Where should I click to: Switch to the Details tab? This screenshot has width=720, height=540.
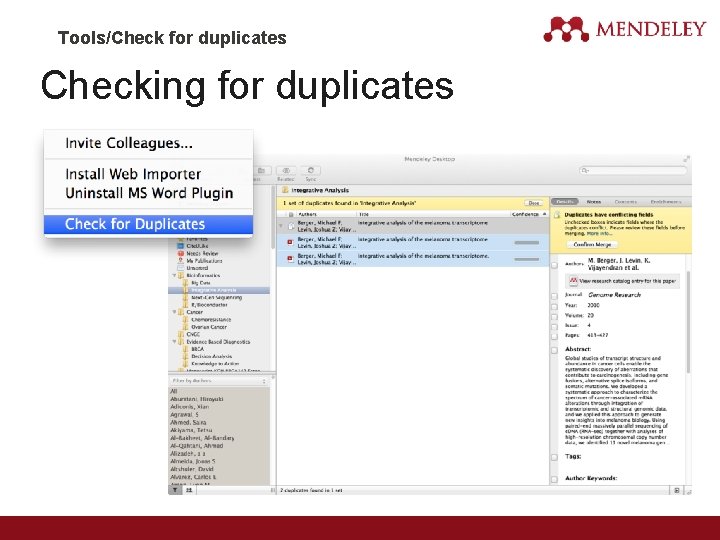pos(565,202)
